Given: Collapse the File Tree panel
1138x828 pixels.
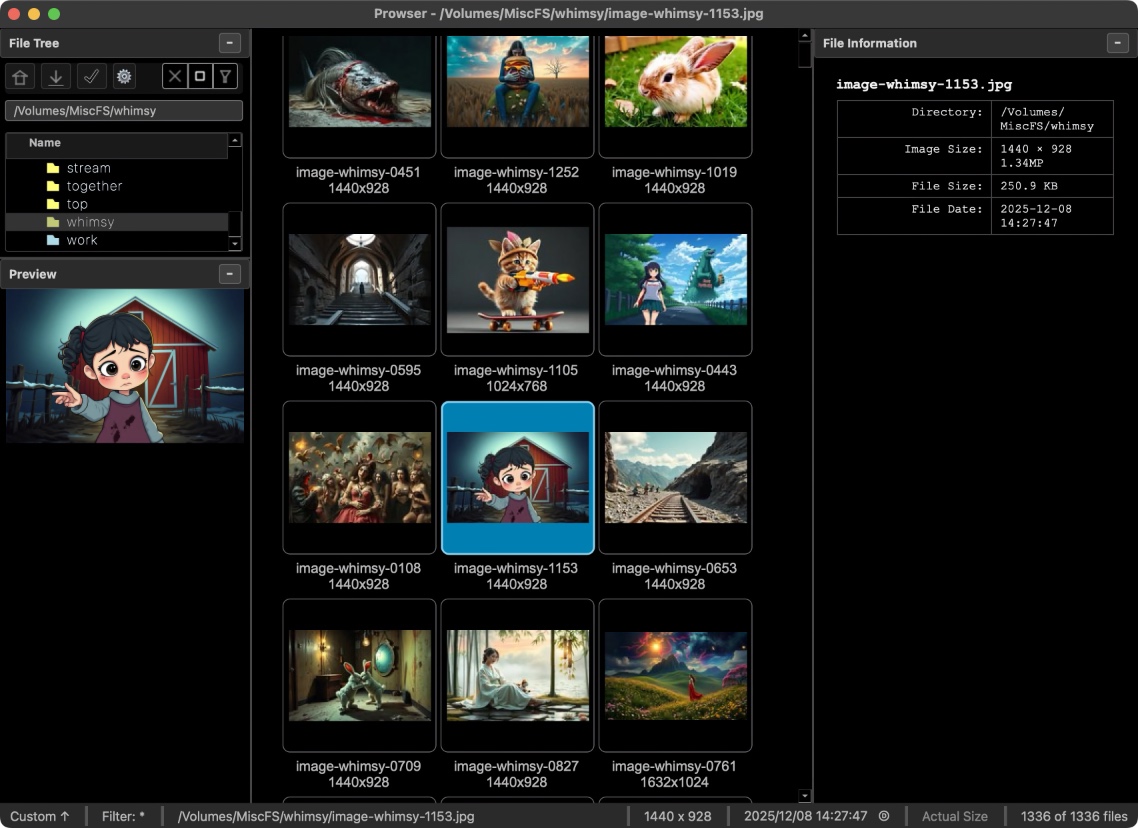Looking at the screenshot, I should point(229,43).
